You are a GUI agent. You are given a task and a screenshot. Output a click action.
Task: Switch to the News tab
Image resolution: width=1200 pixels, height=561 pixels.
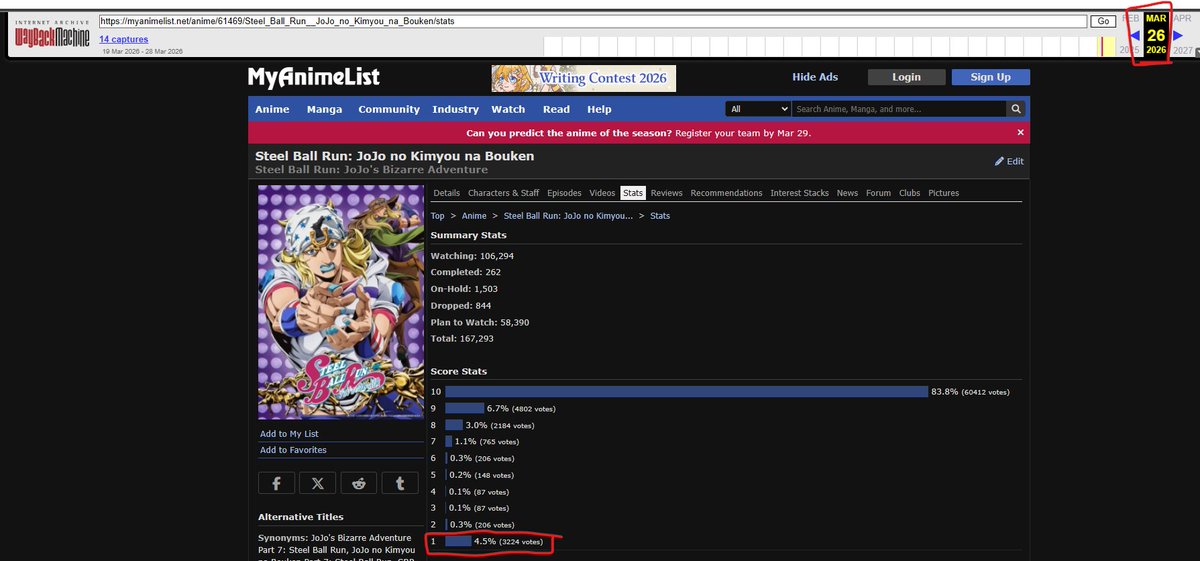[x=847, y=193]
